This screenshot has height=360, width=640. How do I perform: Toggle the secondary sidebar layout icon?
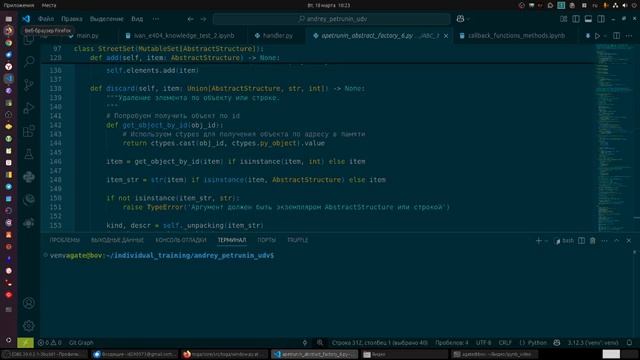(x=601, y=19)
